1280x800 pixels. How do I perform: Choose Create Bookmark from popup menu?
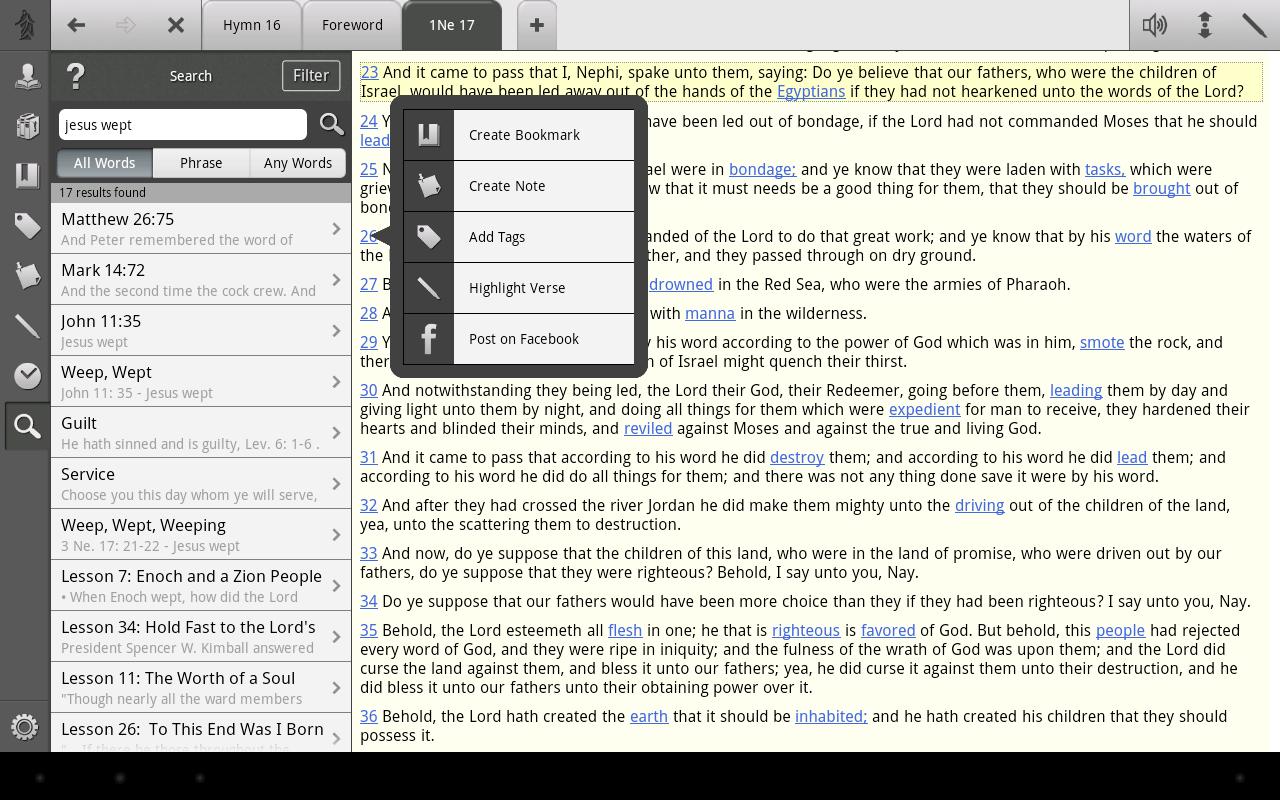pos(519,135)
